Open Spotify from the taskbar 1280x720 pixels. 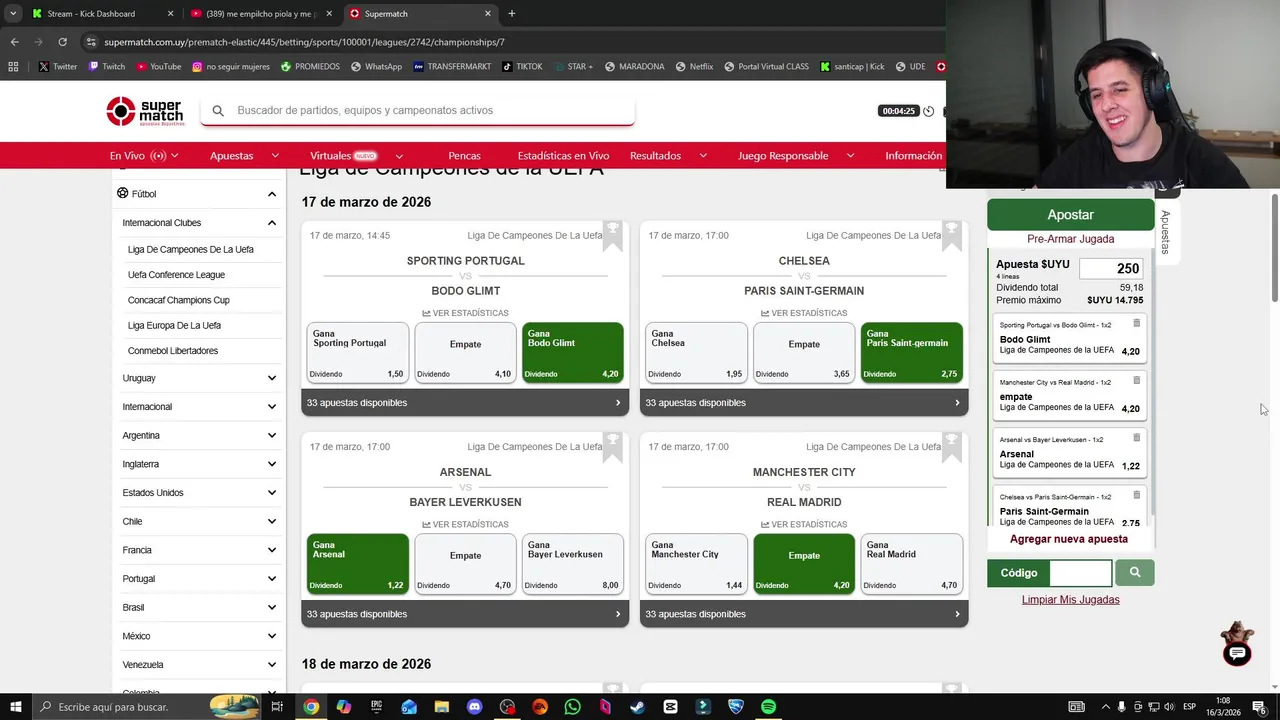pyautogui.click(x=768, y=707)
